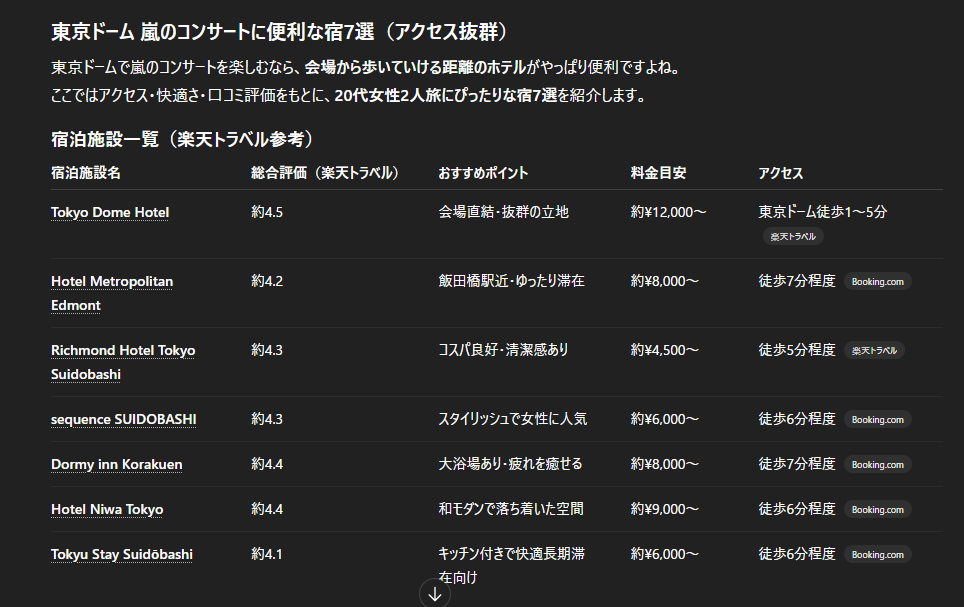Open the Hotel Niwa Tokyo link

pos(107,509)
